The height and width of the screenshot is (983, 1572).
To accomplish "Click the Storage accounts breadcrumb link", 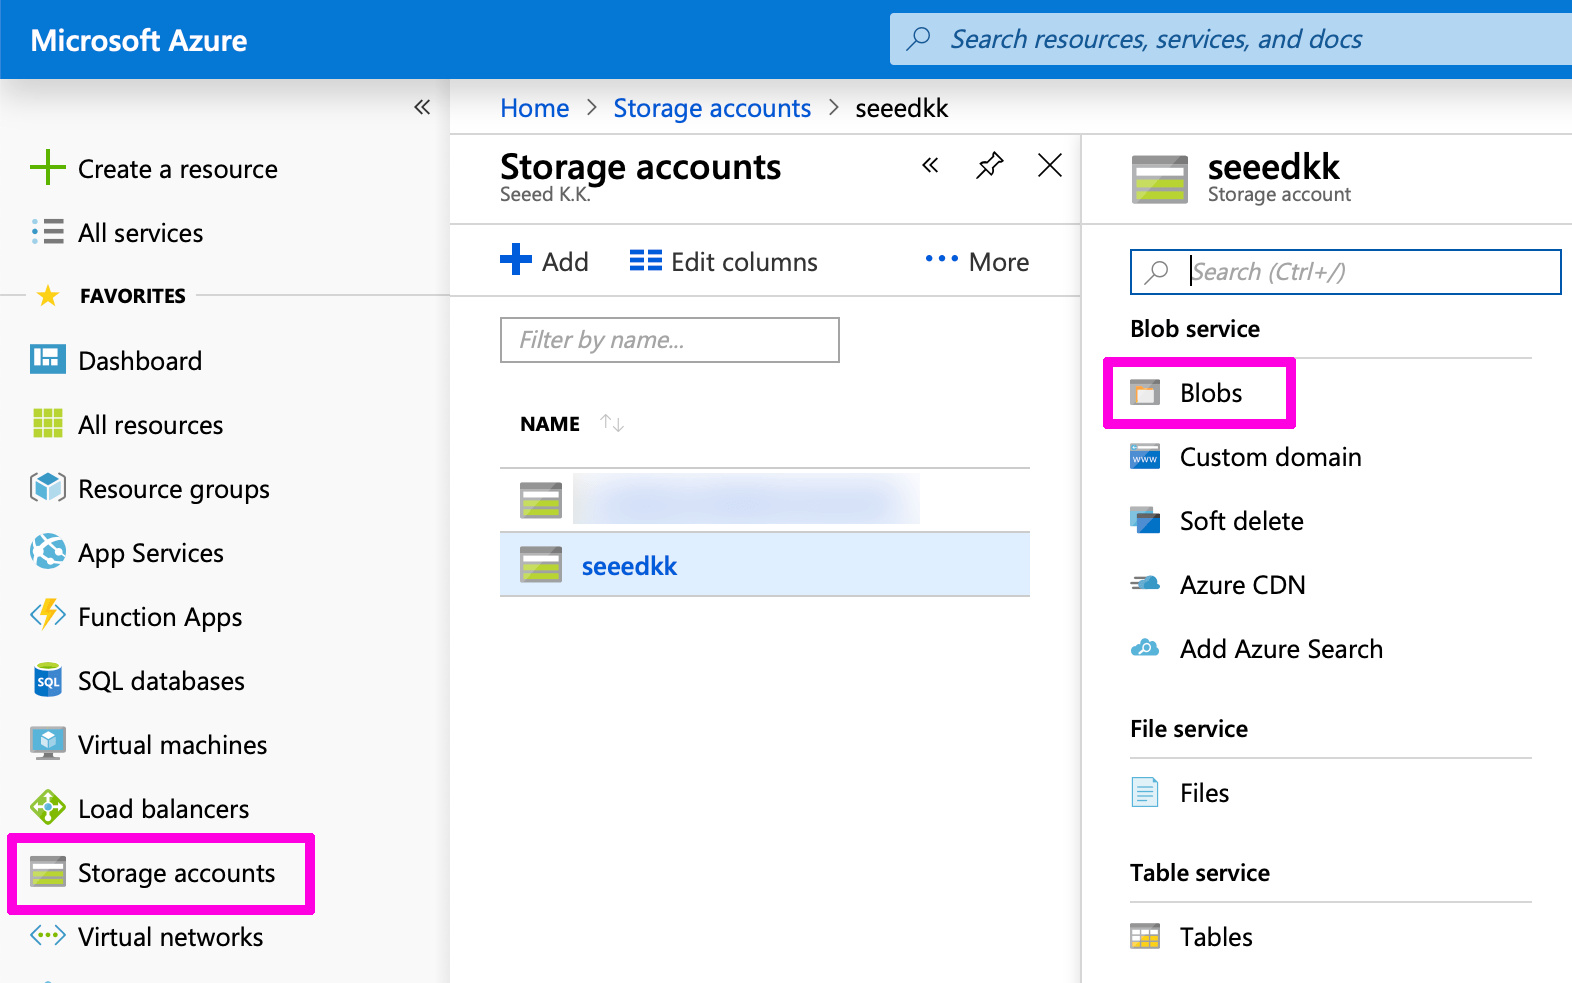I will 712,108.
